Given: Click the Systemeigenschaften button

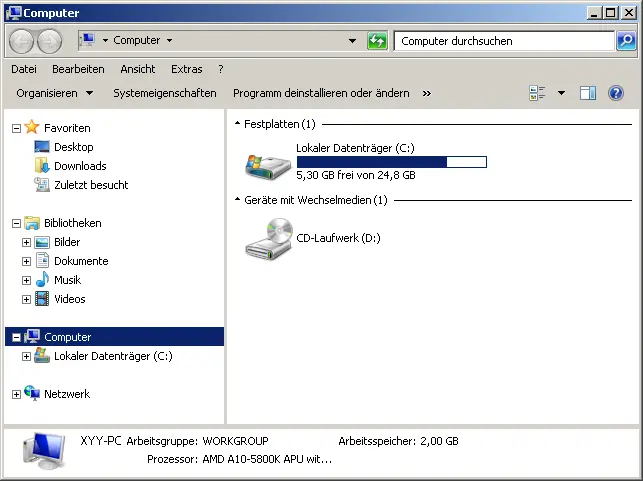Looking at the screenshot, I should [x=164, y=93].
